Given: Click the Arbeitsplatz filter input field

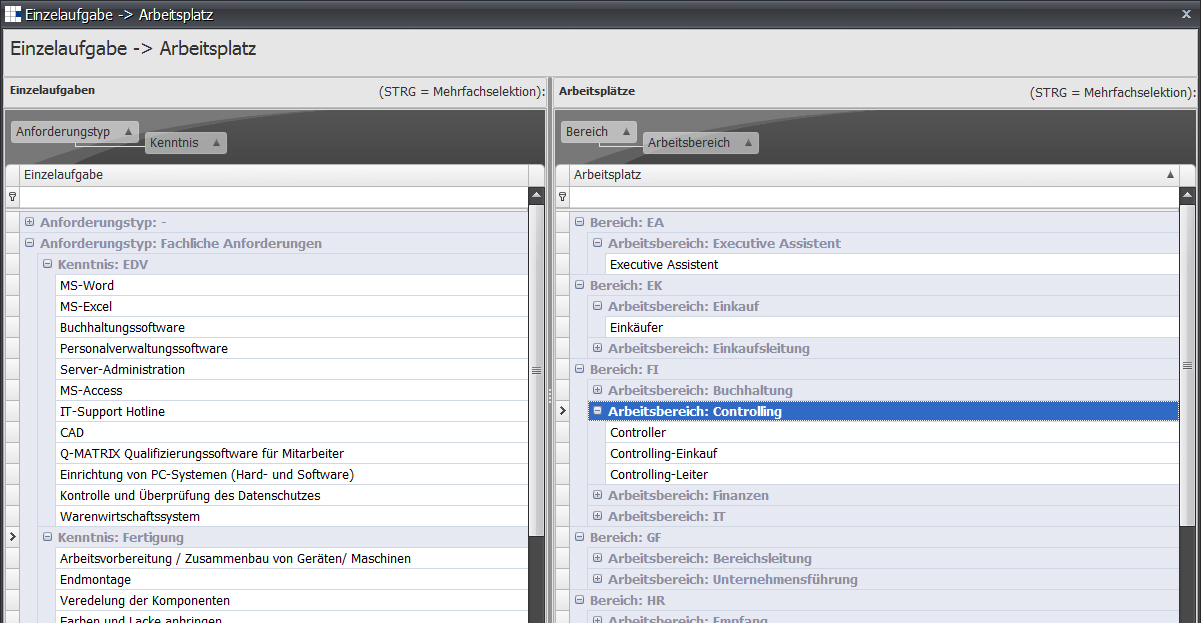Looking at the screenshot, I should (870, 197).
